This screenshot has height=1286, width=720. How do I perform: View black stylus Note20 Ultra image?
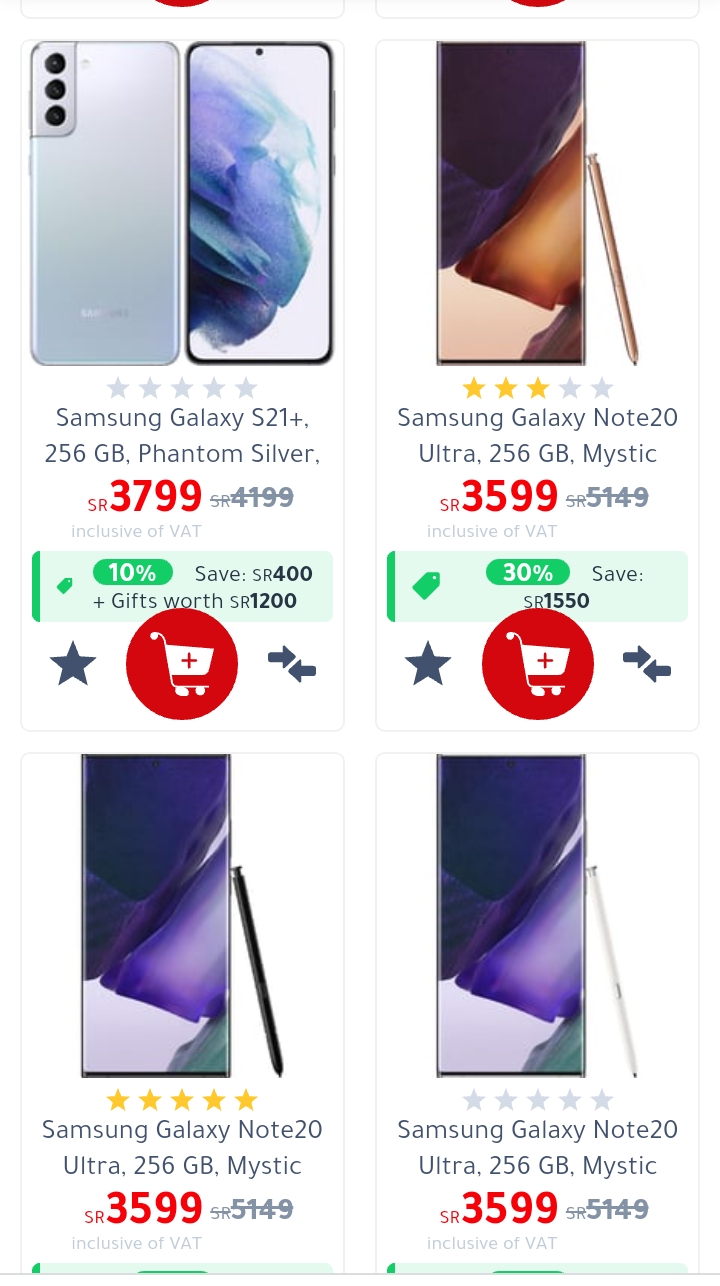pos(182,915)
